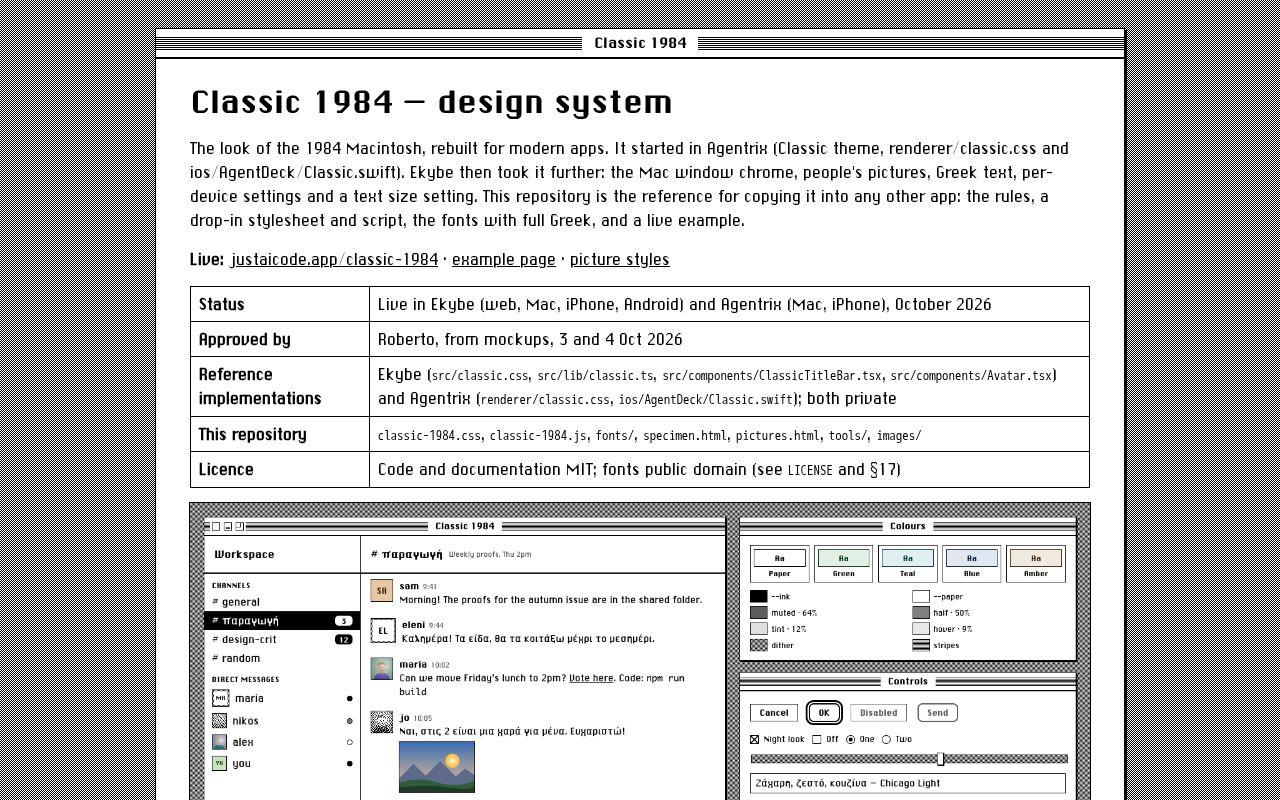Click the hollow status dot next to alex
The width and height of the screenshot is (1280, 800).
pos(349,742)
